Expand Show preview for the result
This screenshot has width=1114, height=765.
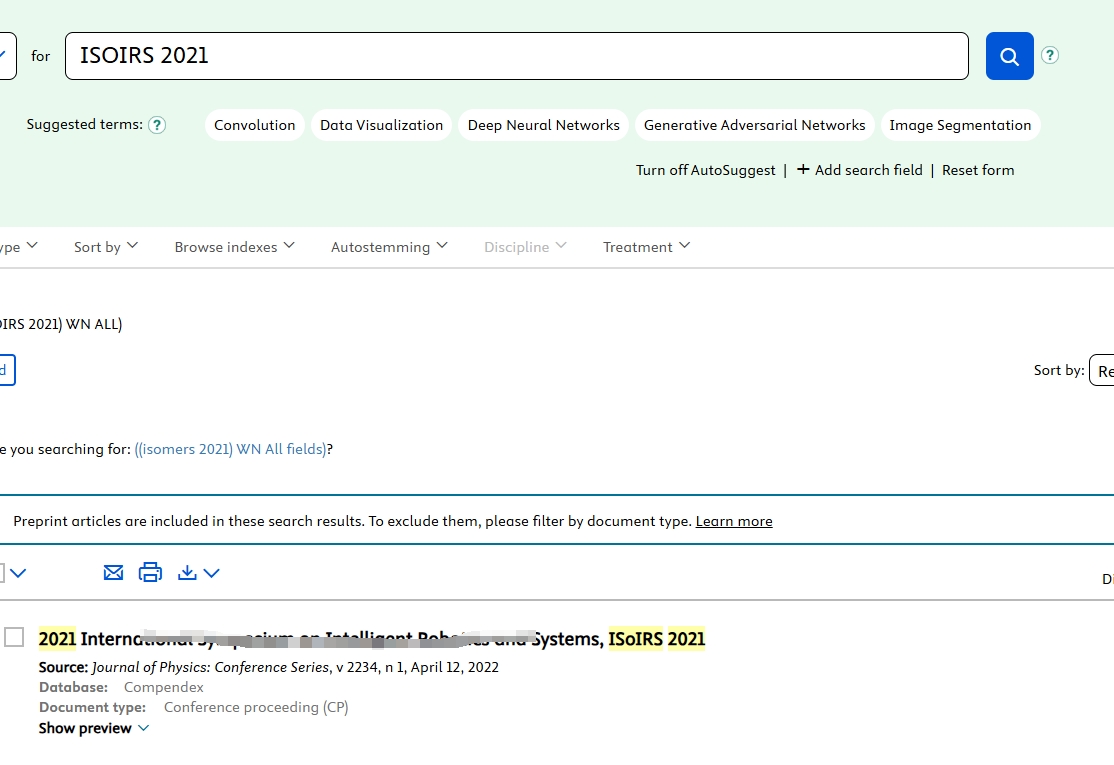point(94,728)
